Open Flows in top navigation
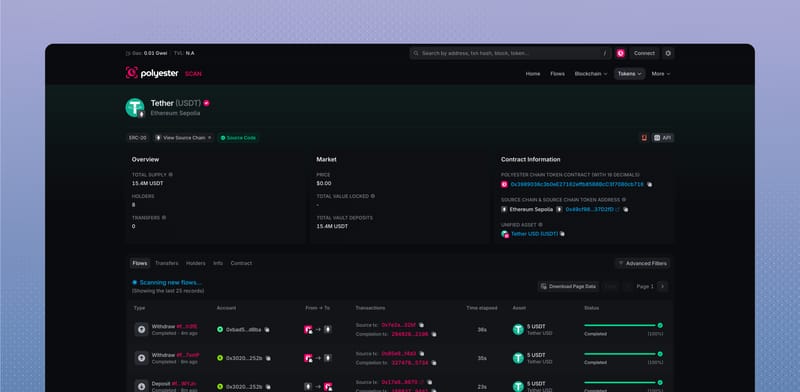Image resolution: width=800 pixels, height=392 pixels. click(557, 74)
